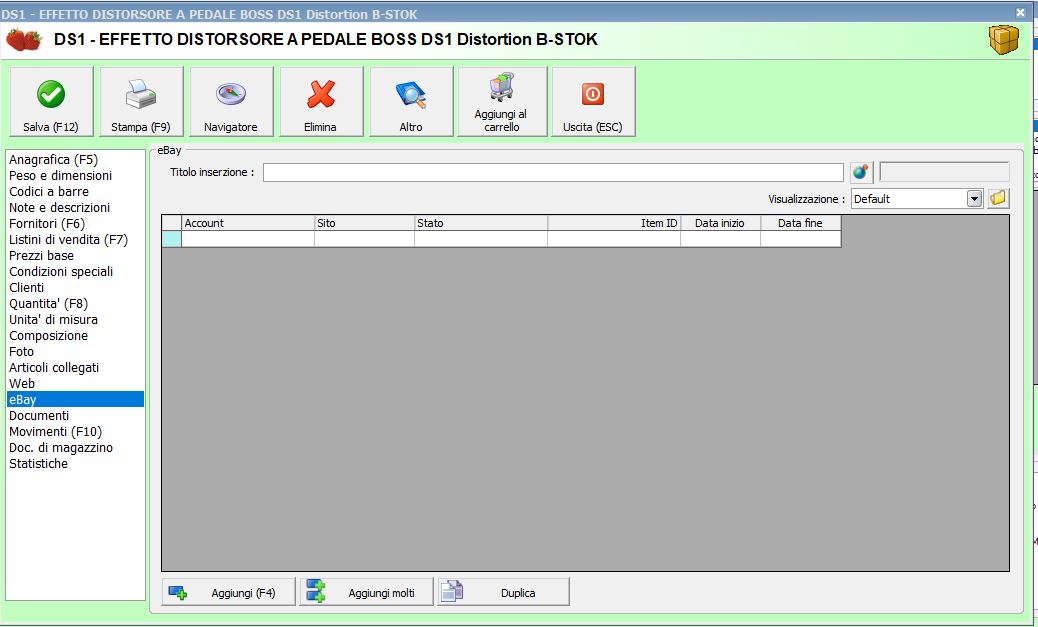Open the Visualizzazione Default dropdown
The height and width of the screenshot is (627, 1038).
(x=974, y=199)
